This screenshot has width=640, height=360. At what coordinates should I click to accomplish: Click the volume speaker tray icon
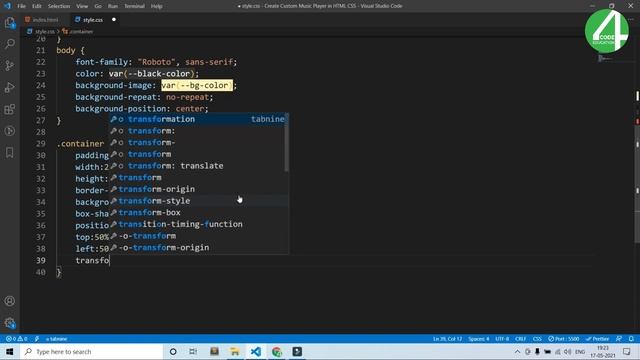tap(568, 352)
